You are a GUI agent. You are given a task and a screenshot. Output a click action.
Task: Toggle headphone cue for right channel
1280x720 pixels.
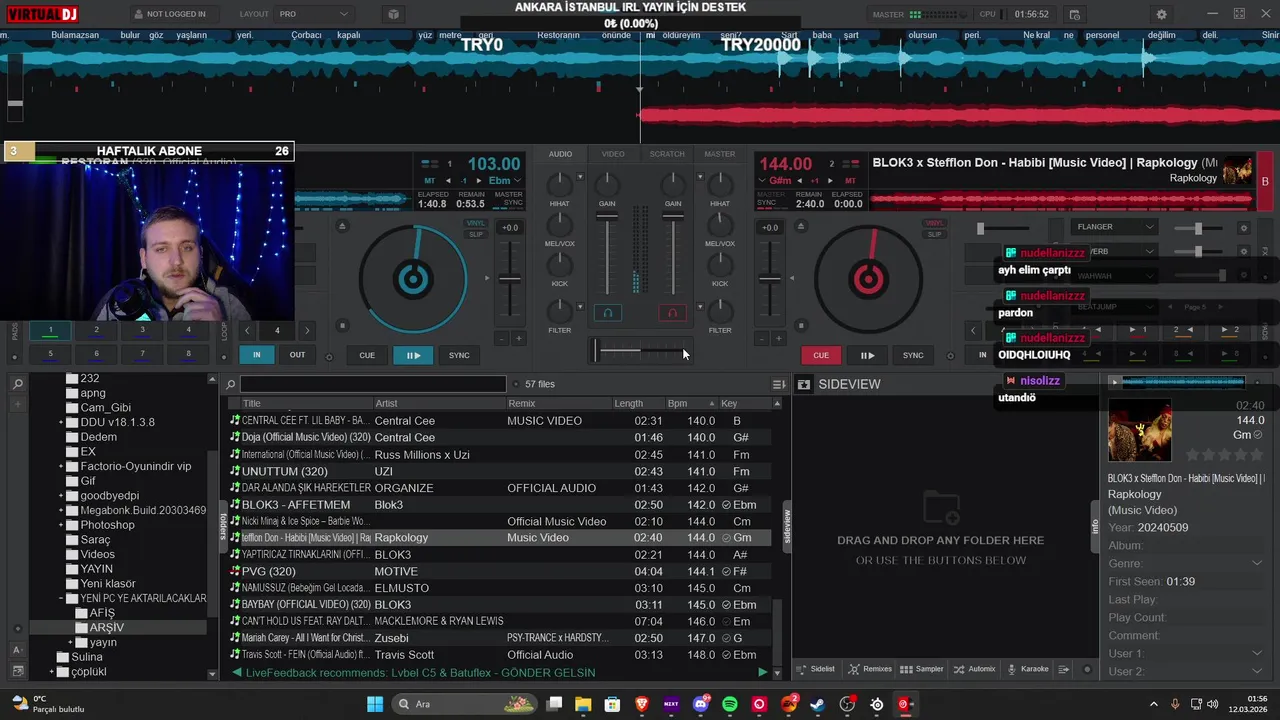(x=673, y=313)
